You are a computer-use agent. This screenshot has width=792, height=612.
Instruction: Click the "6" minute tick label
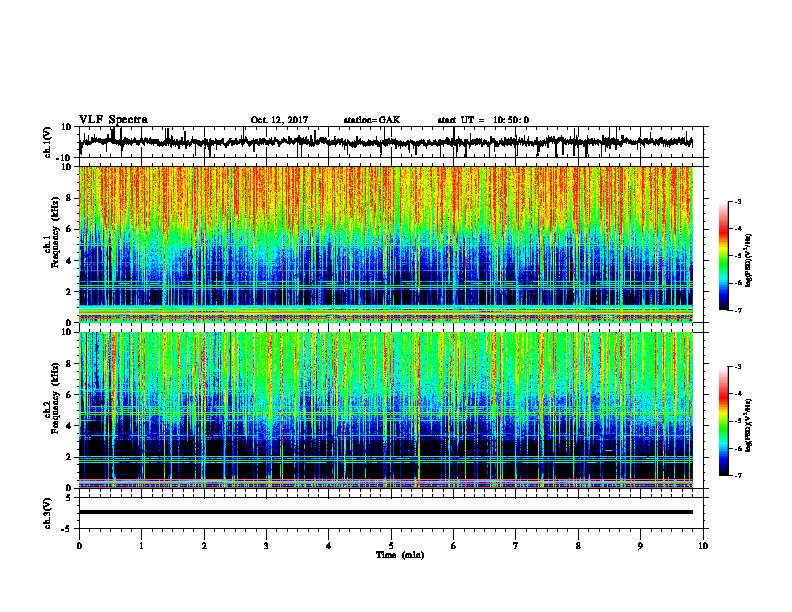pos(454,546)
